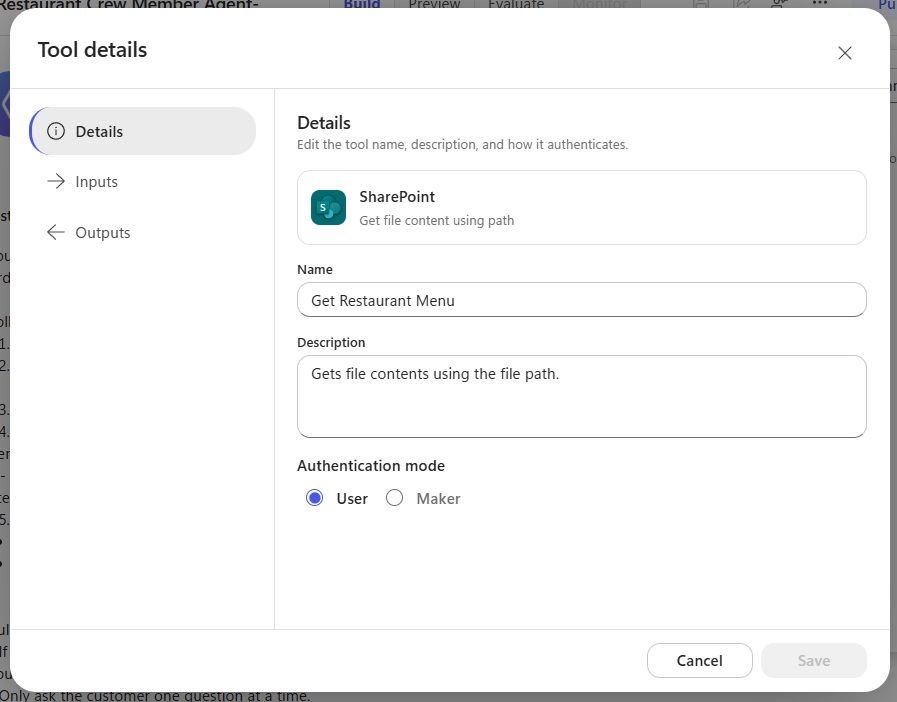Click the Details info circle icon
Viewport: 897px width, 702px height.
[x=55, y=131]
